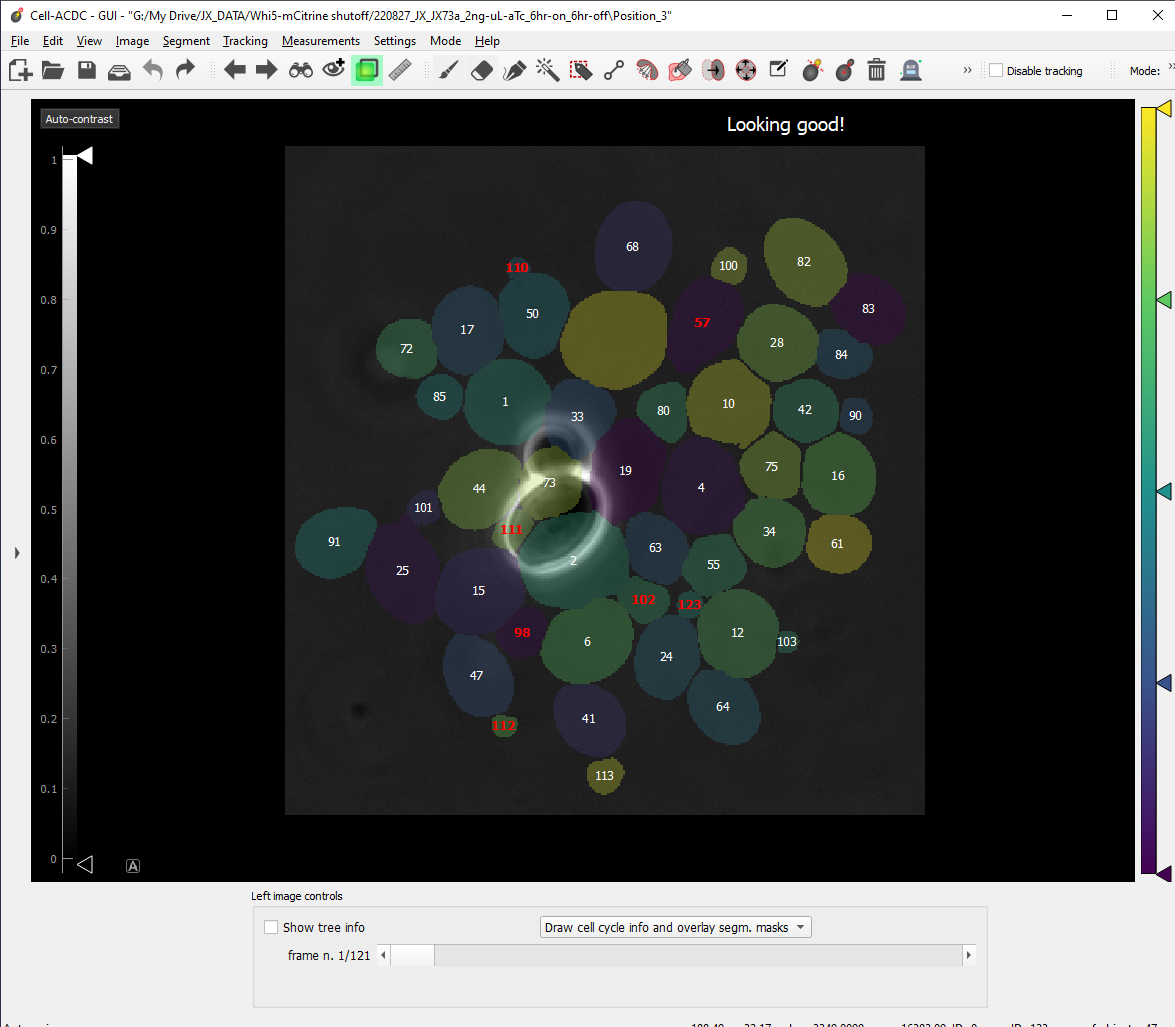1175x1027 pixels.
Task: Open the Draw cell cycle info dropdown
Action: coord(675,927)
